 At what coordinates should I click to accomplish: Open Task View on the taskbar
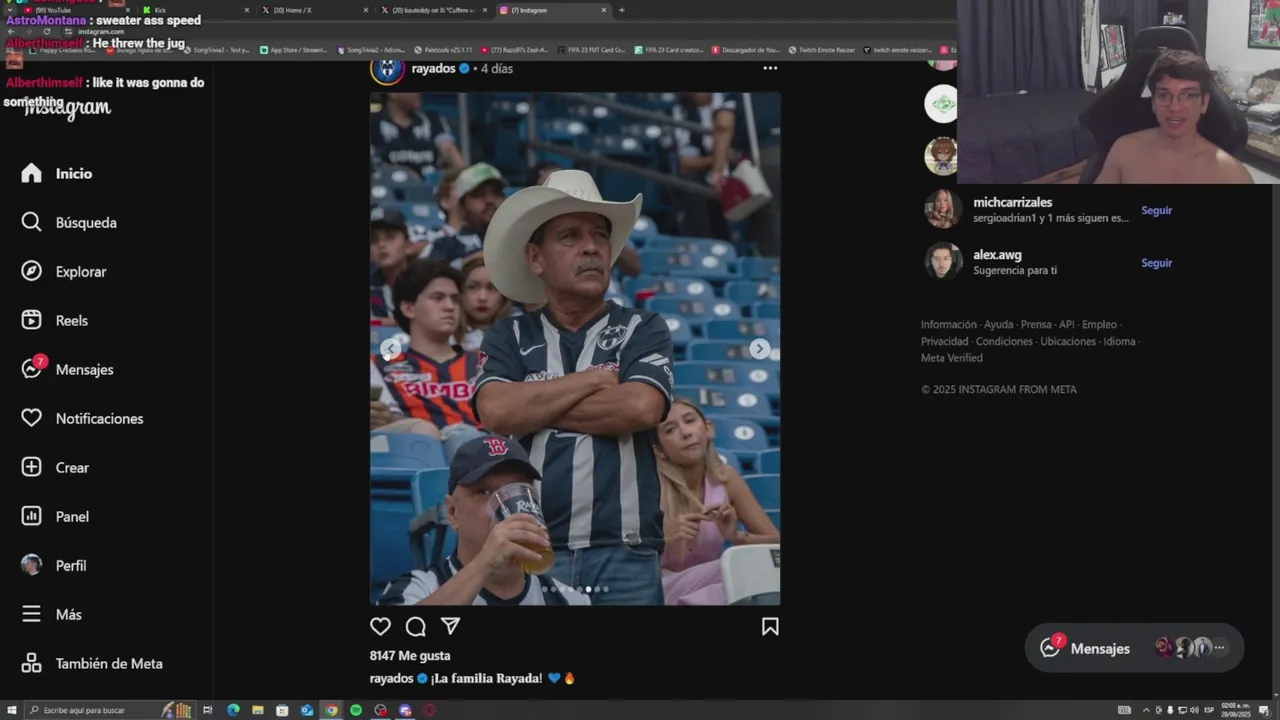(207, 710)
